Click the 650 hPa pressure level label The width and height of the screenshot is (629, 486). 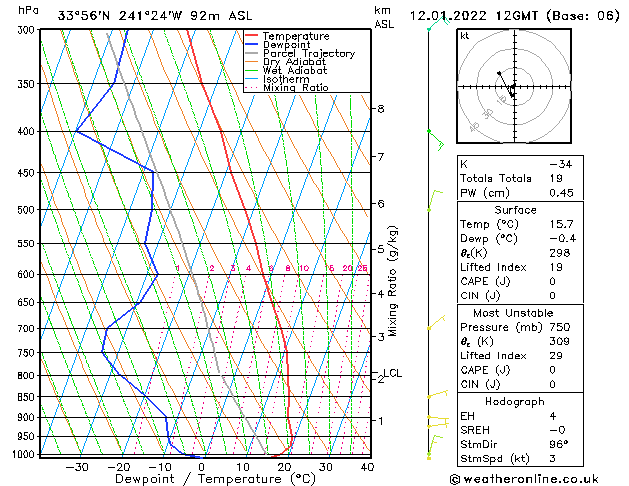[28, 302]
